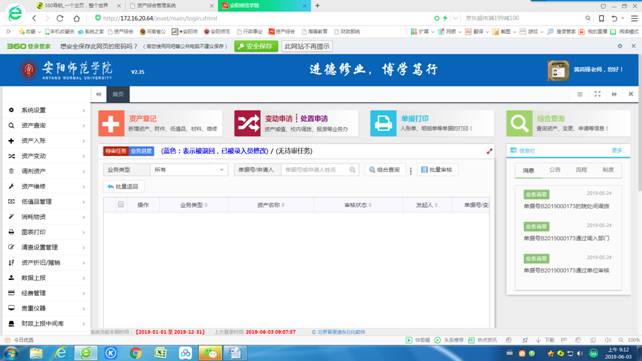642x361 pixels.
Task: Click the browser address bar URL
Action: [160, 18]
